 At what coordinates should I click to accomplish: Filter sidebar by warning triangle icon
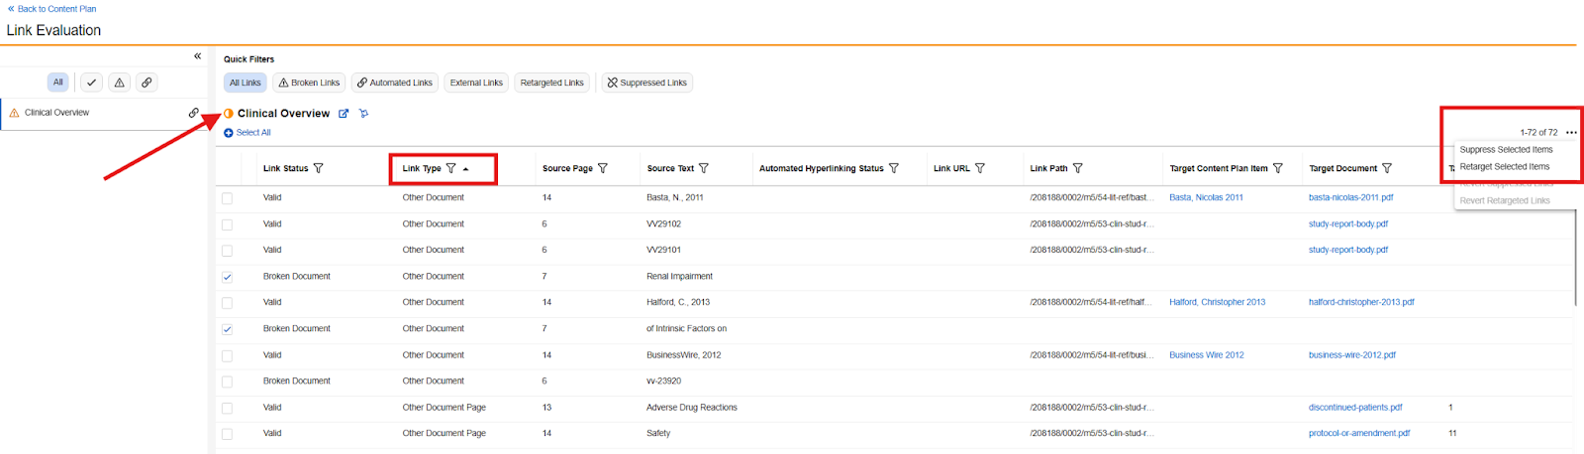(x=119, y=83)
